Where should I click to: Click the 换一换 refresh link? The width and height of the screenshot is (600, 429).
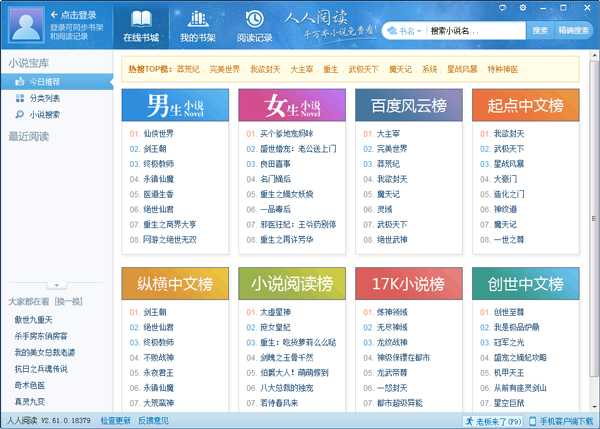pyautogui.click(x=69, y=300)
